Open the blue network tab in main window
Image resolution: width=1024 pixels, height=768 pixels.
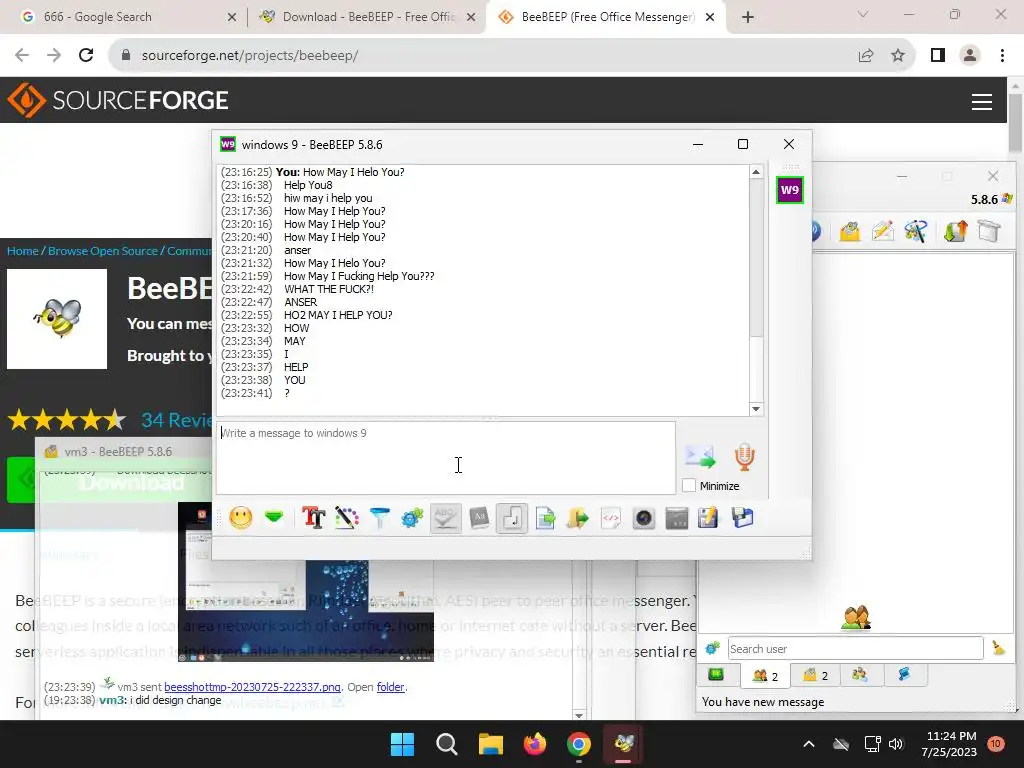pos(904,675)
